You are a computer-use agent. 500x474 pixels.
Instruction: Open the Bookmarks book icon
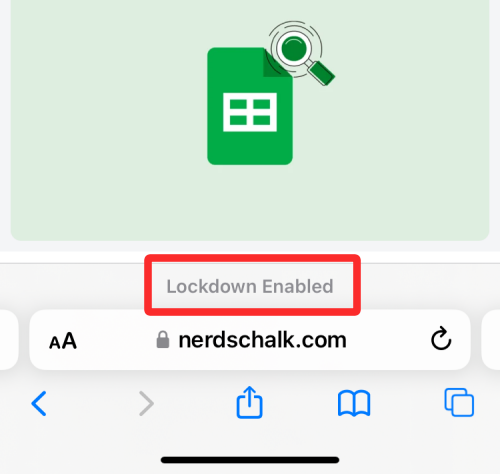(354, 403)
